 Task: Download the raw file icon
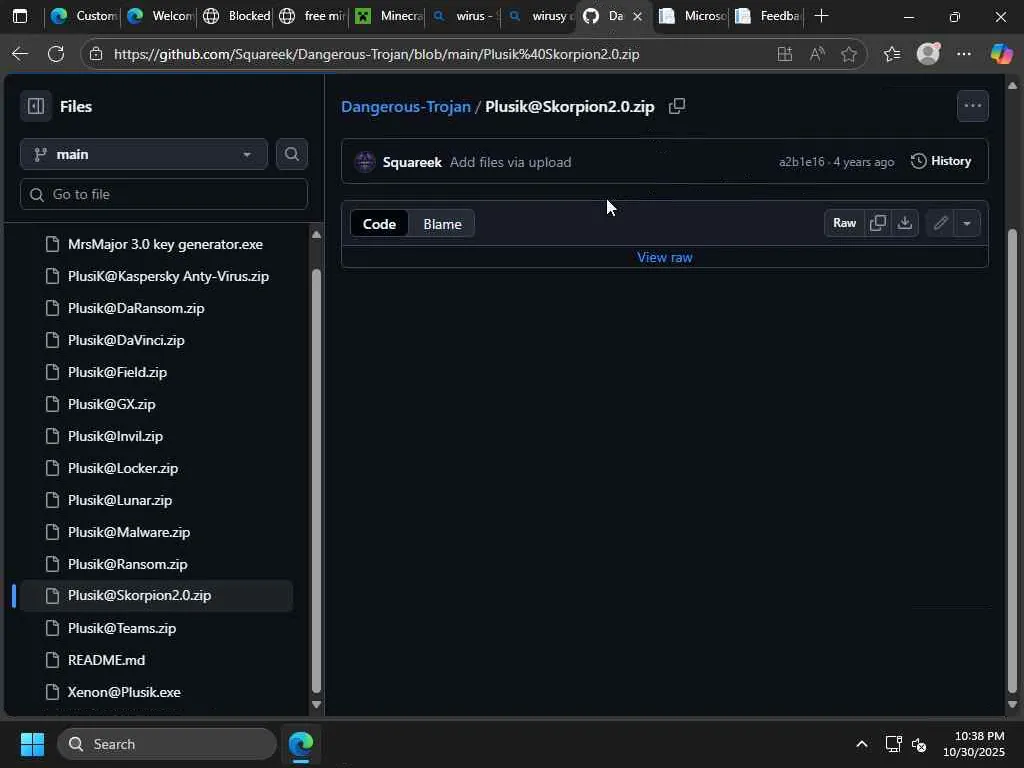(904, 223)
